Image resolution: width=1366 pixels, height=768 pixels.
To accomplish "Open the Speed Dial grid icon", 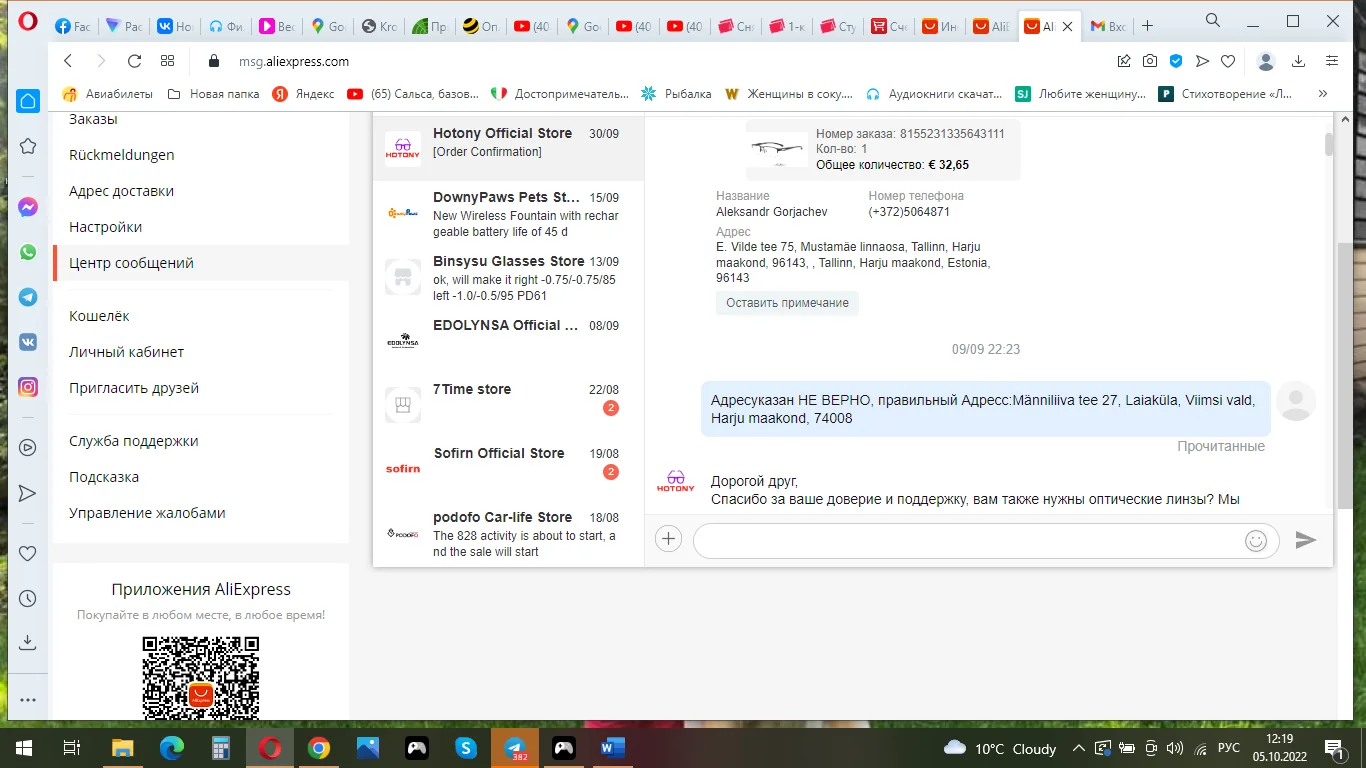I will (168, 61).
